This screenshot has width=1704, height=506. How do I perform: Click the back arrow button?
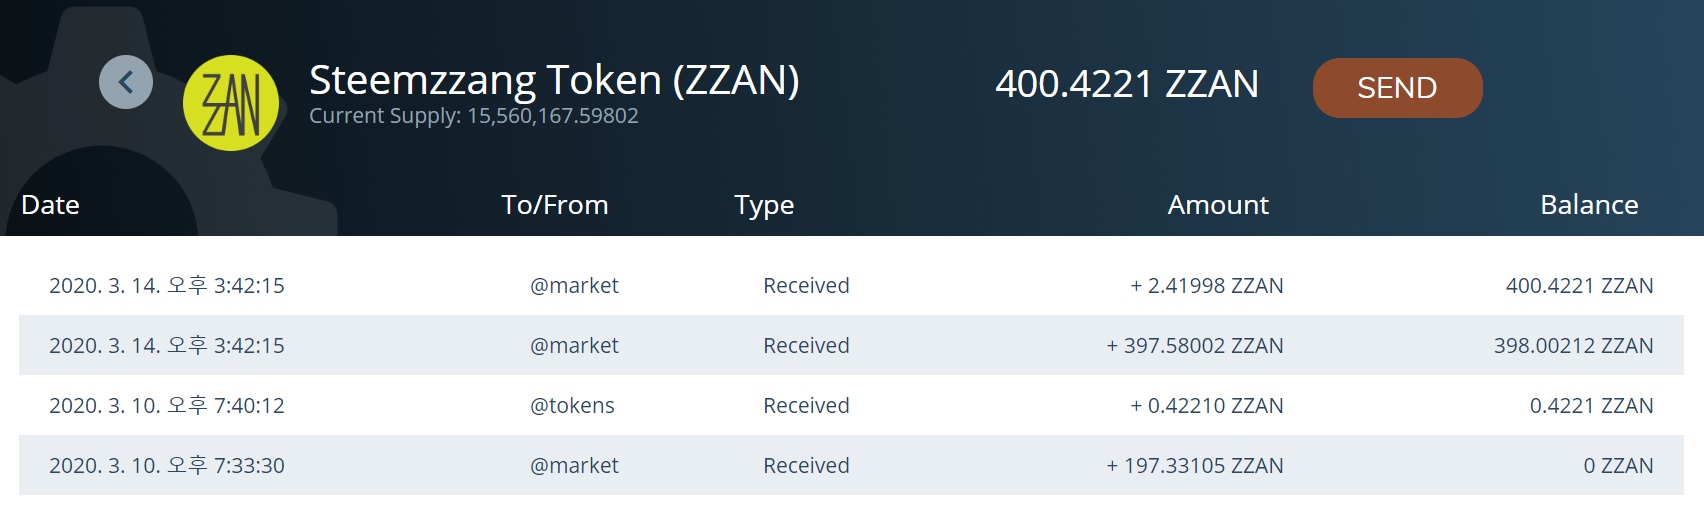click(126, 82)
